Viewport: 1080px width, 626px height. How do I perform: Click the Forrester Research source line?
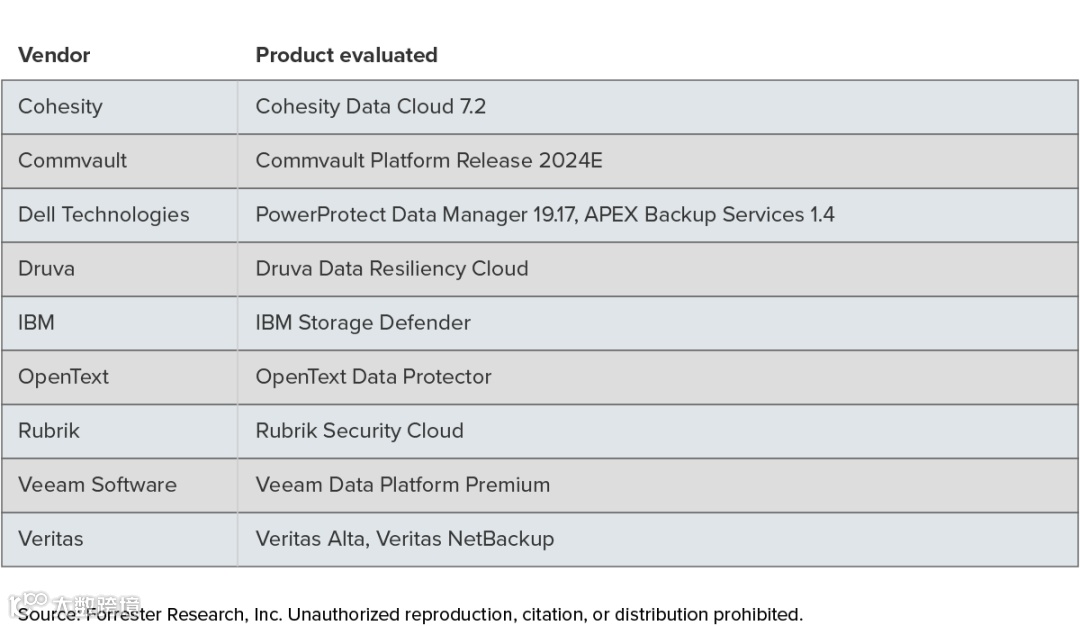point(410,614)
